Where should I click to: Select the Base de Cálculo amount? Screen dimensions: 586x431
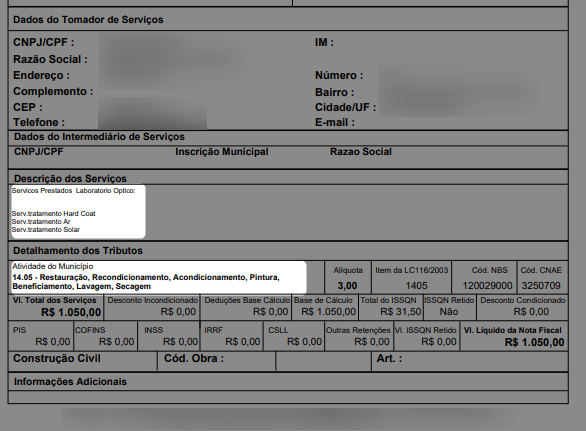pos(329,311)
